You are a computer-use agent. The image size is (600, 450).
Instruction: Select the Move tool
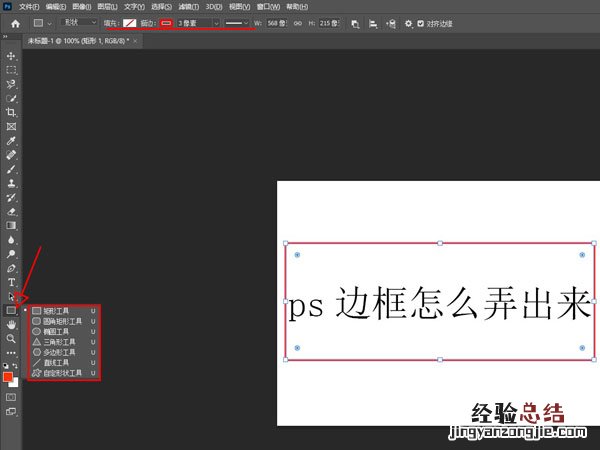pos(12,56)
